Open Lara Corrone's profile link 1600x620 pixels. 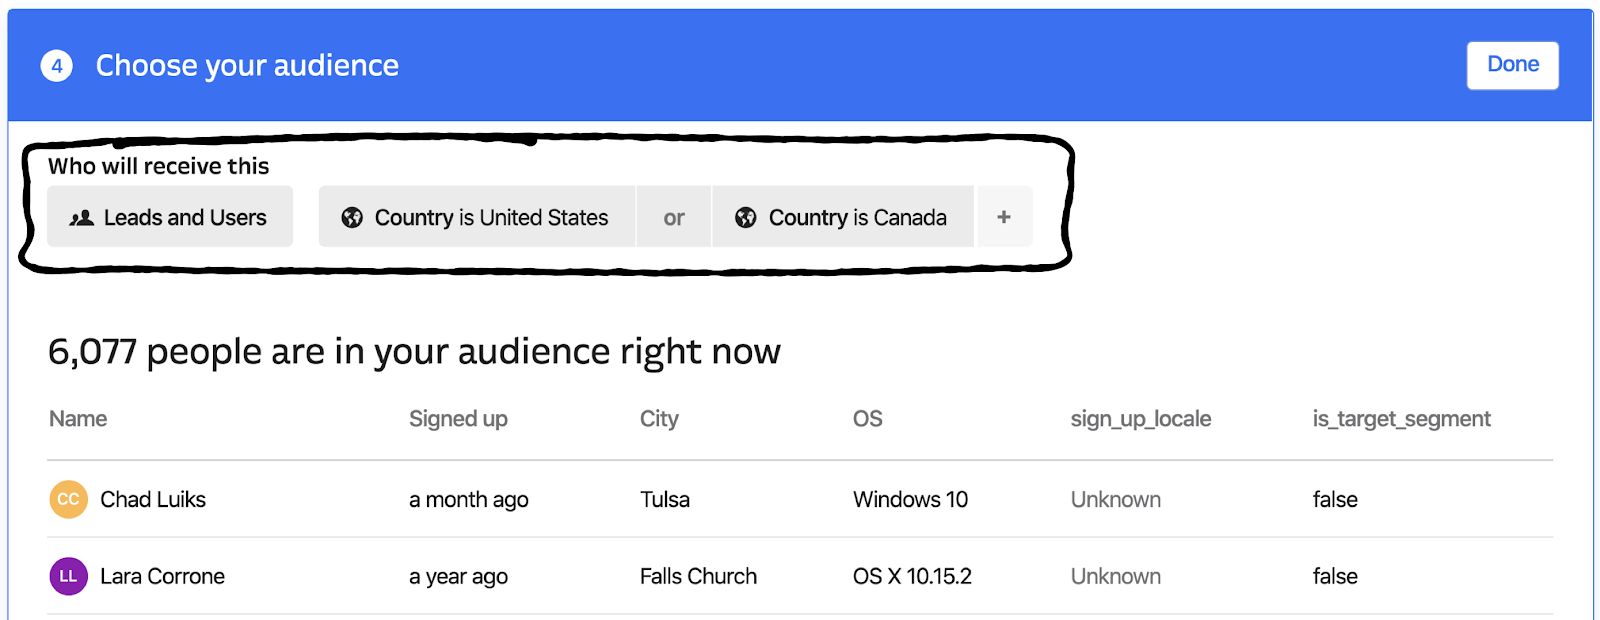click(x=162, y=576)
